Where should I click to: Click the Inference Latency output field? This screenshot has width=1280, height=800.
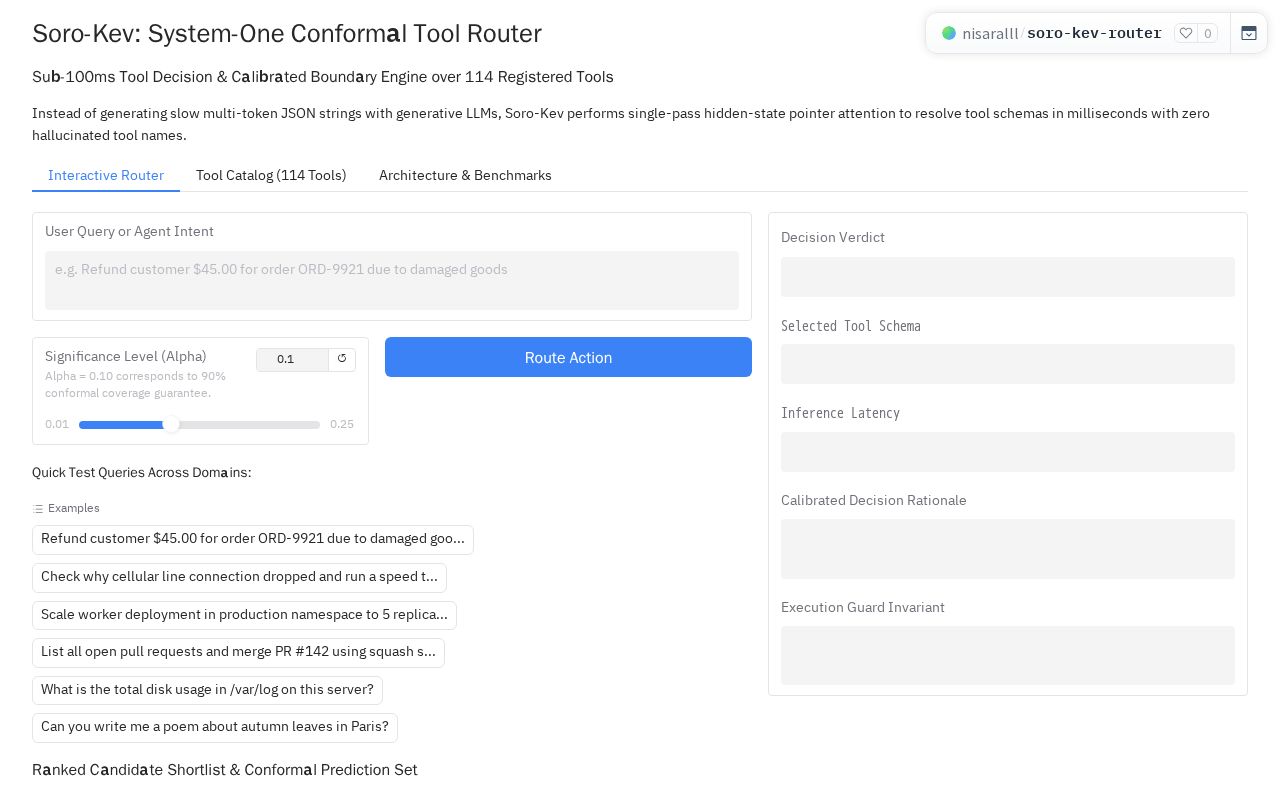pos(1008,452)
